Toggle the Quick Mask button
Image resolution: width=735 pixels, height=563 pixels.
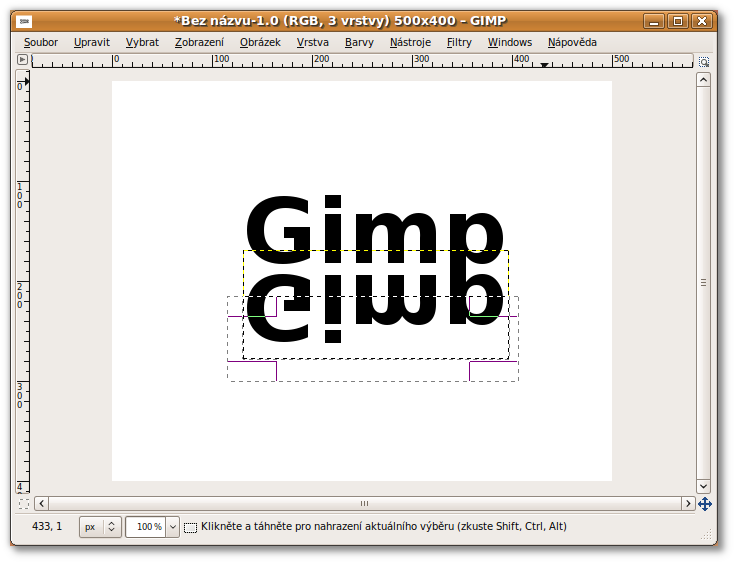23,504
